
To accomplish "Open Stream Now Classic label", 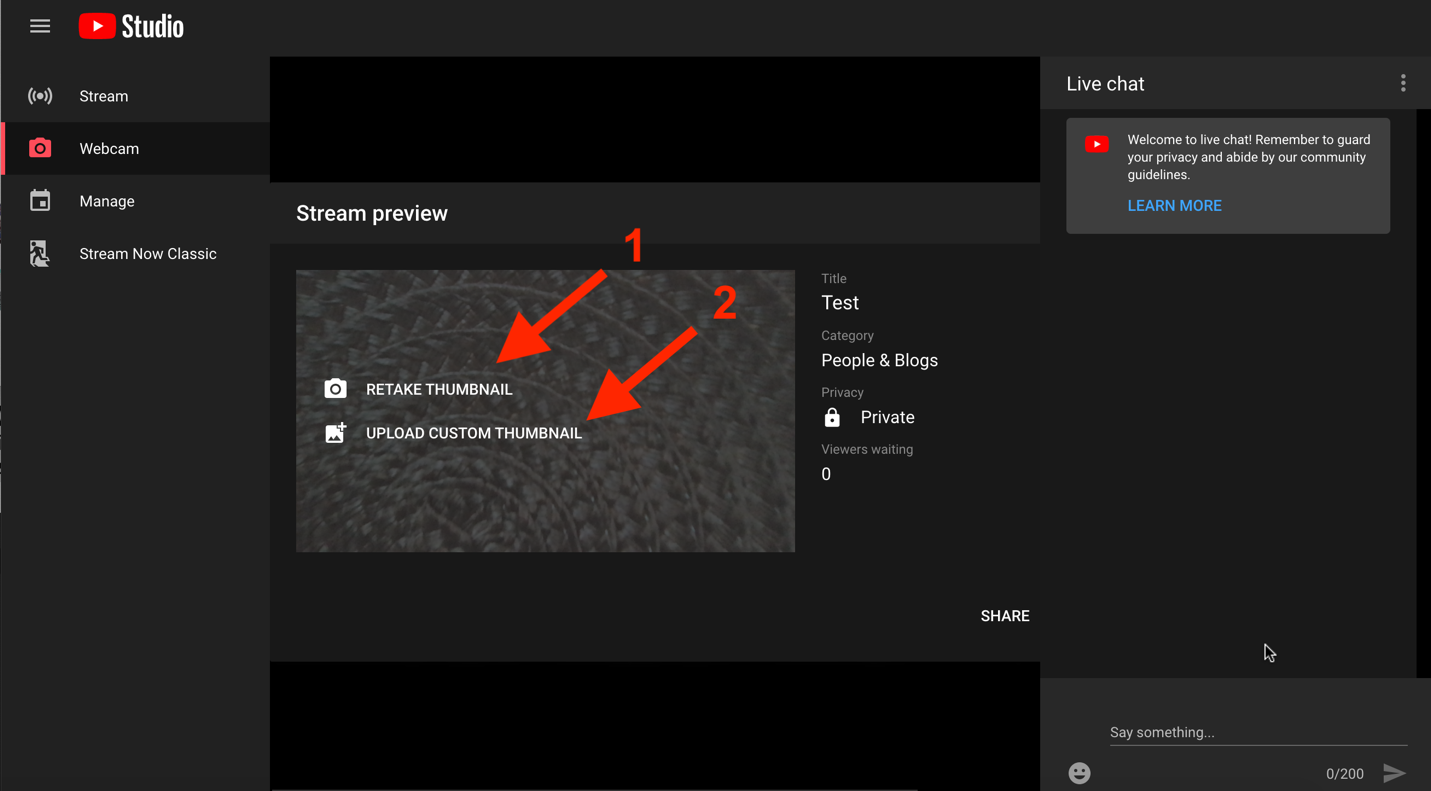I will click(148, 254).
